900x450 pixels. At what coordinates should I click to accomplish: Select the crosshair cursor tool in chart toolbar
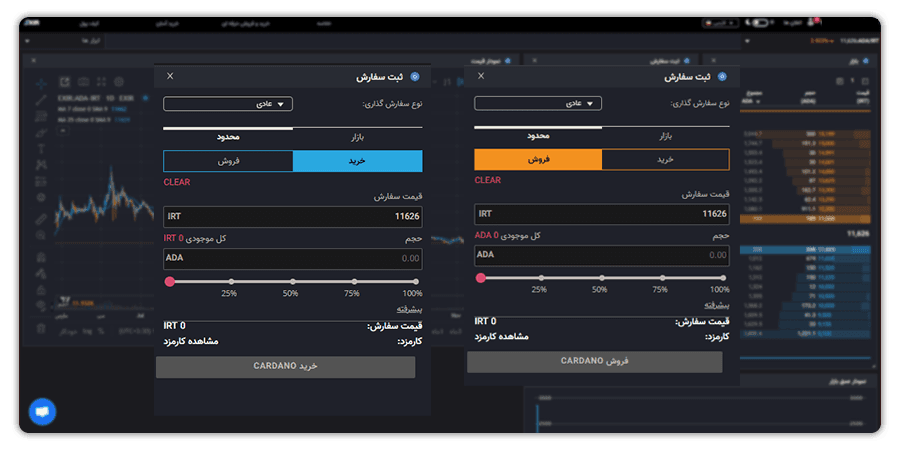point(41,84)
